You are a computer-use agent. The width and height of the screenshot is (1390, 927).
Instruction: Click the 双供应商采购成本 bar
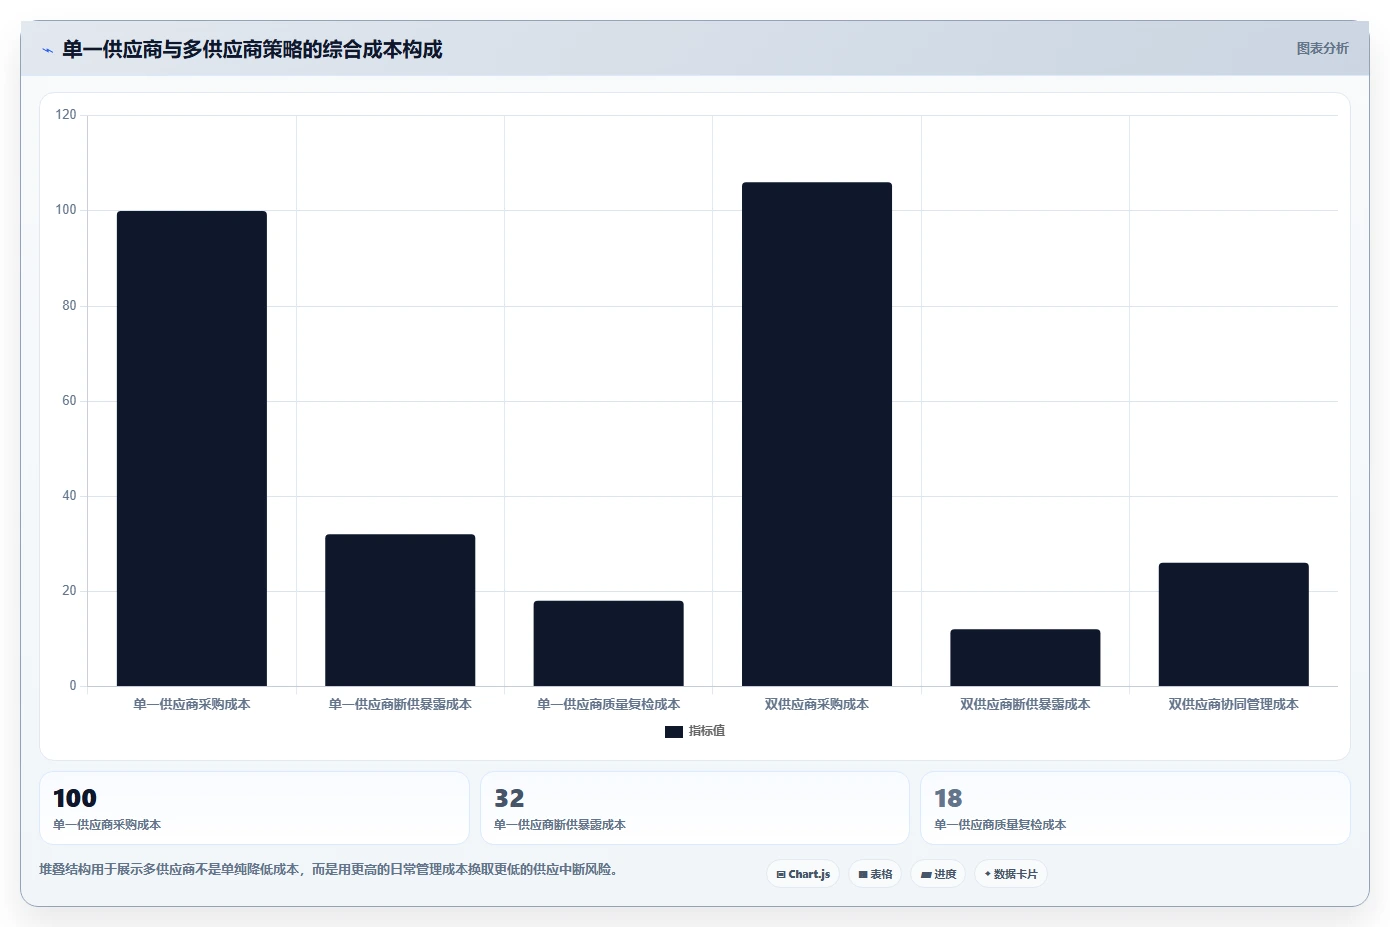click(817, 434)
